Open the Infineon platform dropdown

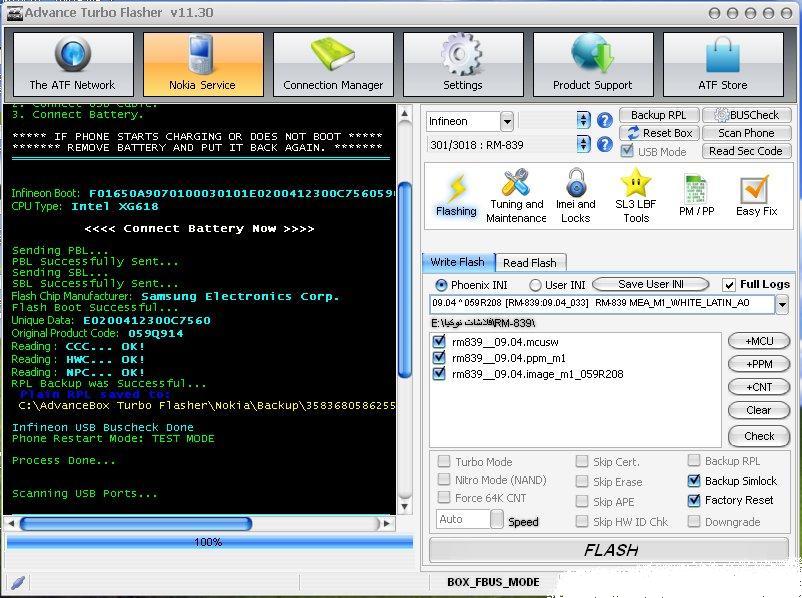click(x=506, y=121)
